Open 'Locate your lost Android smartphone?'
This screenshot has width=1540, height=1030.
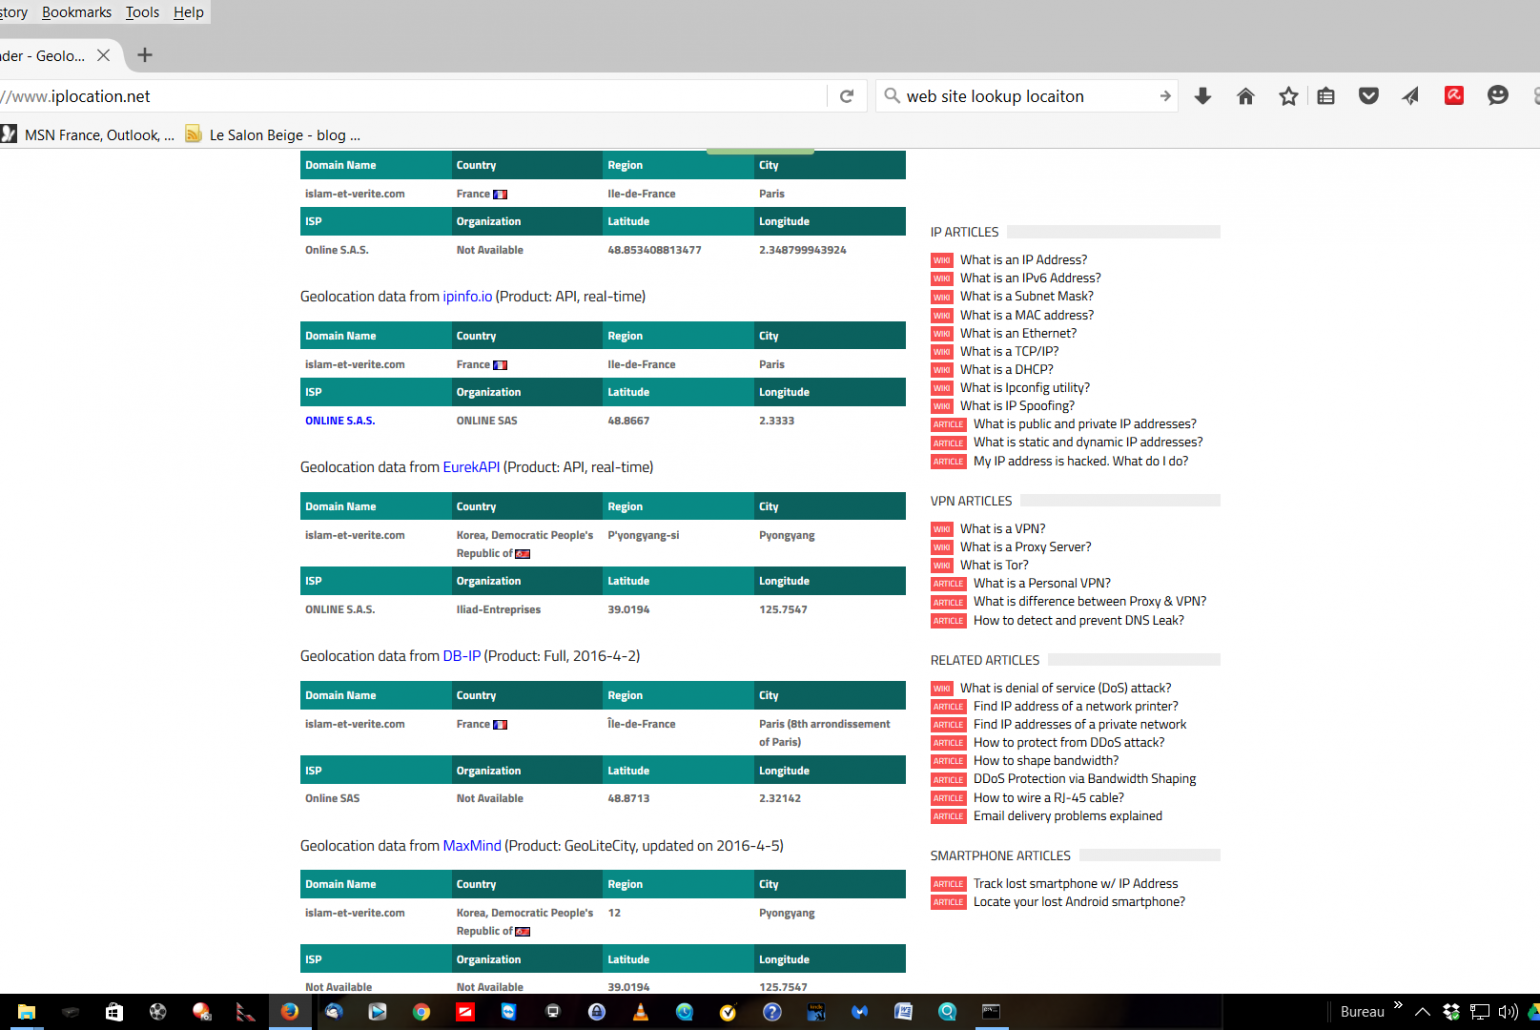click(1079, 902)
